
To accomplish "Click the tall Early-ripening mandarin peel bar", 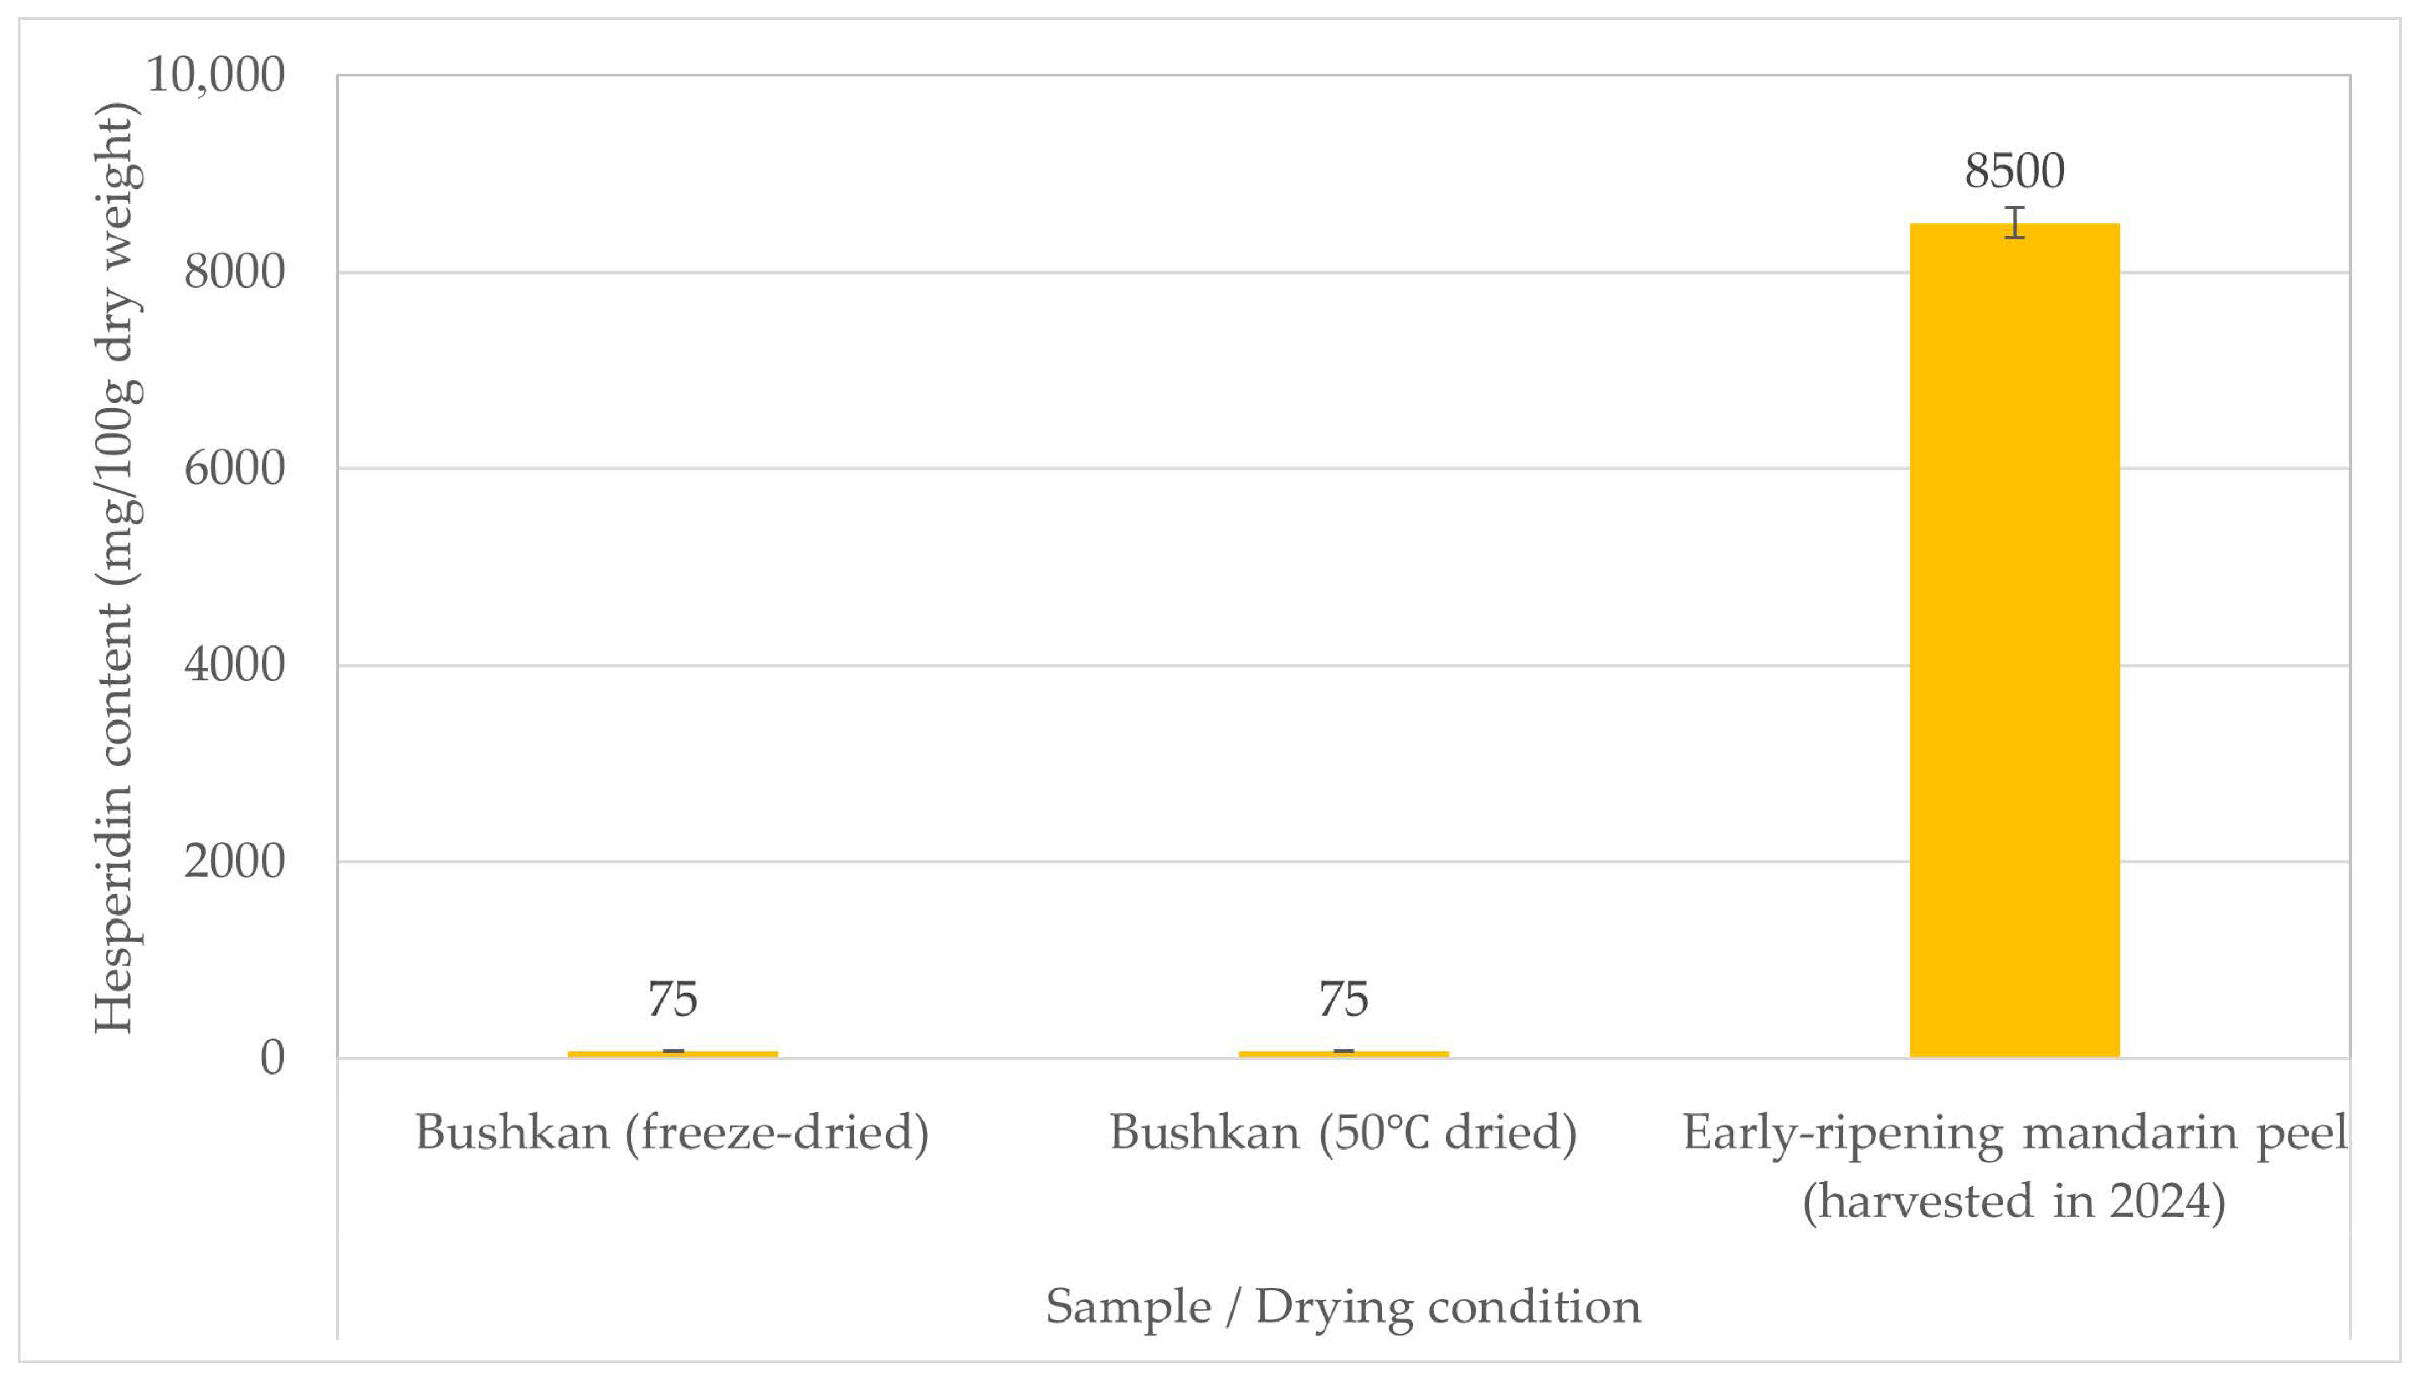I will (x=2014, y=640).
